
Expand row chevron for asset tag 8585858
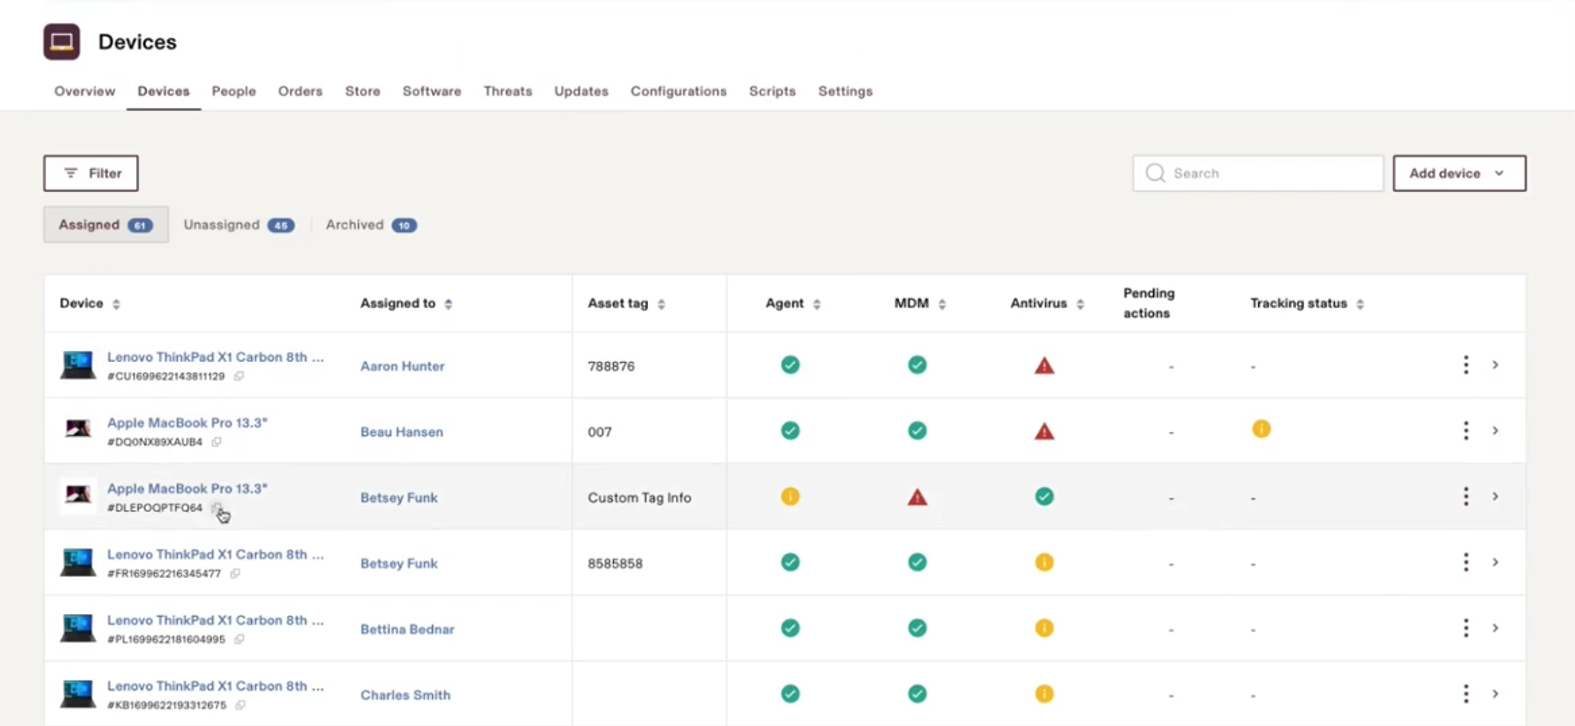1495,562
